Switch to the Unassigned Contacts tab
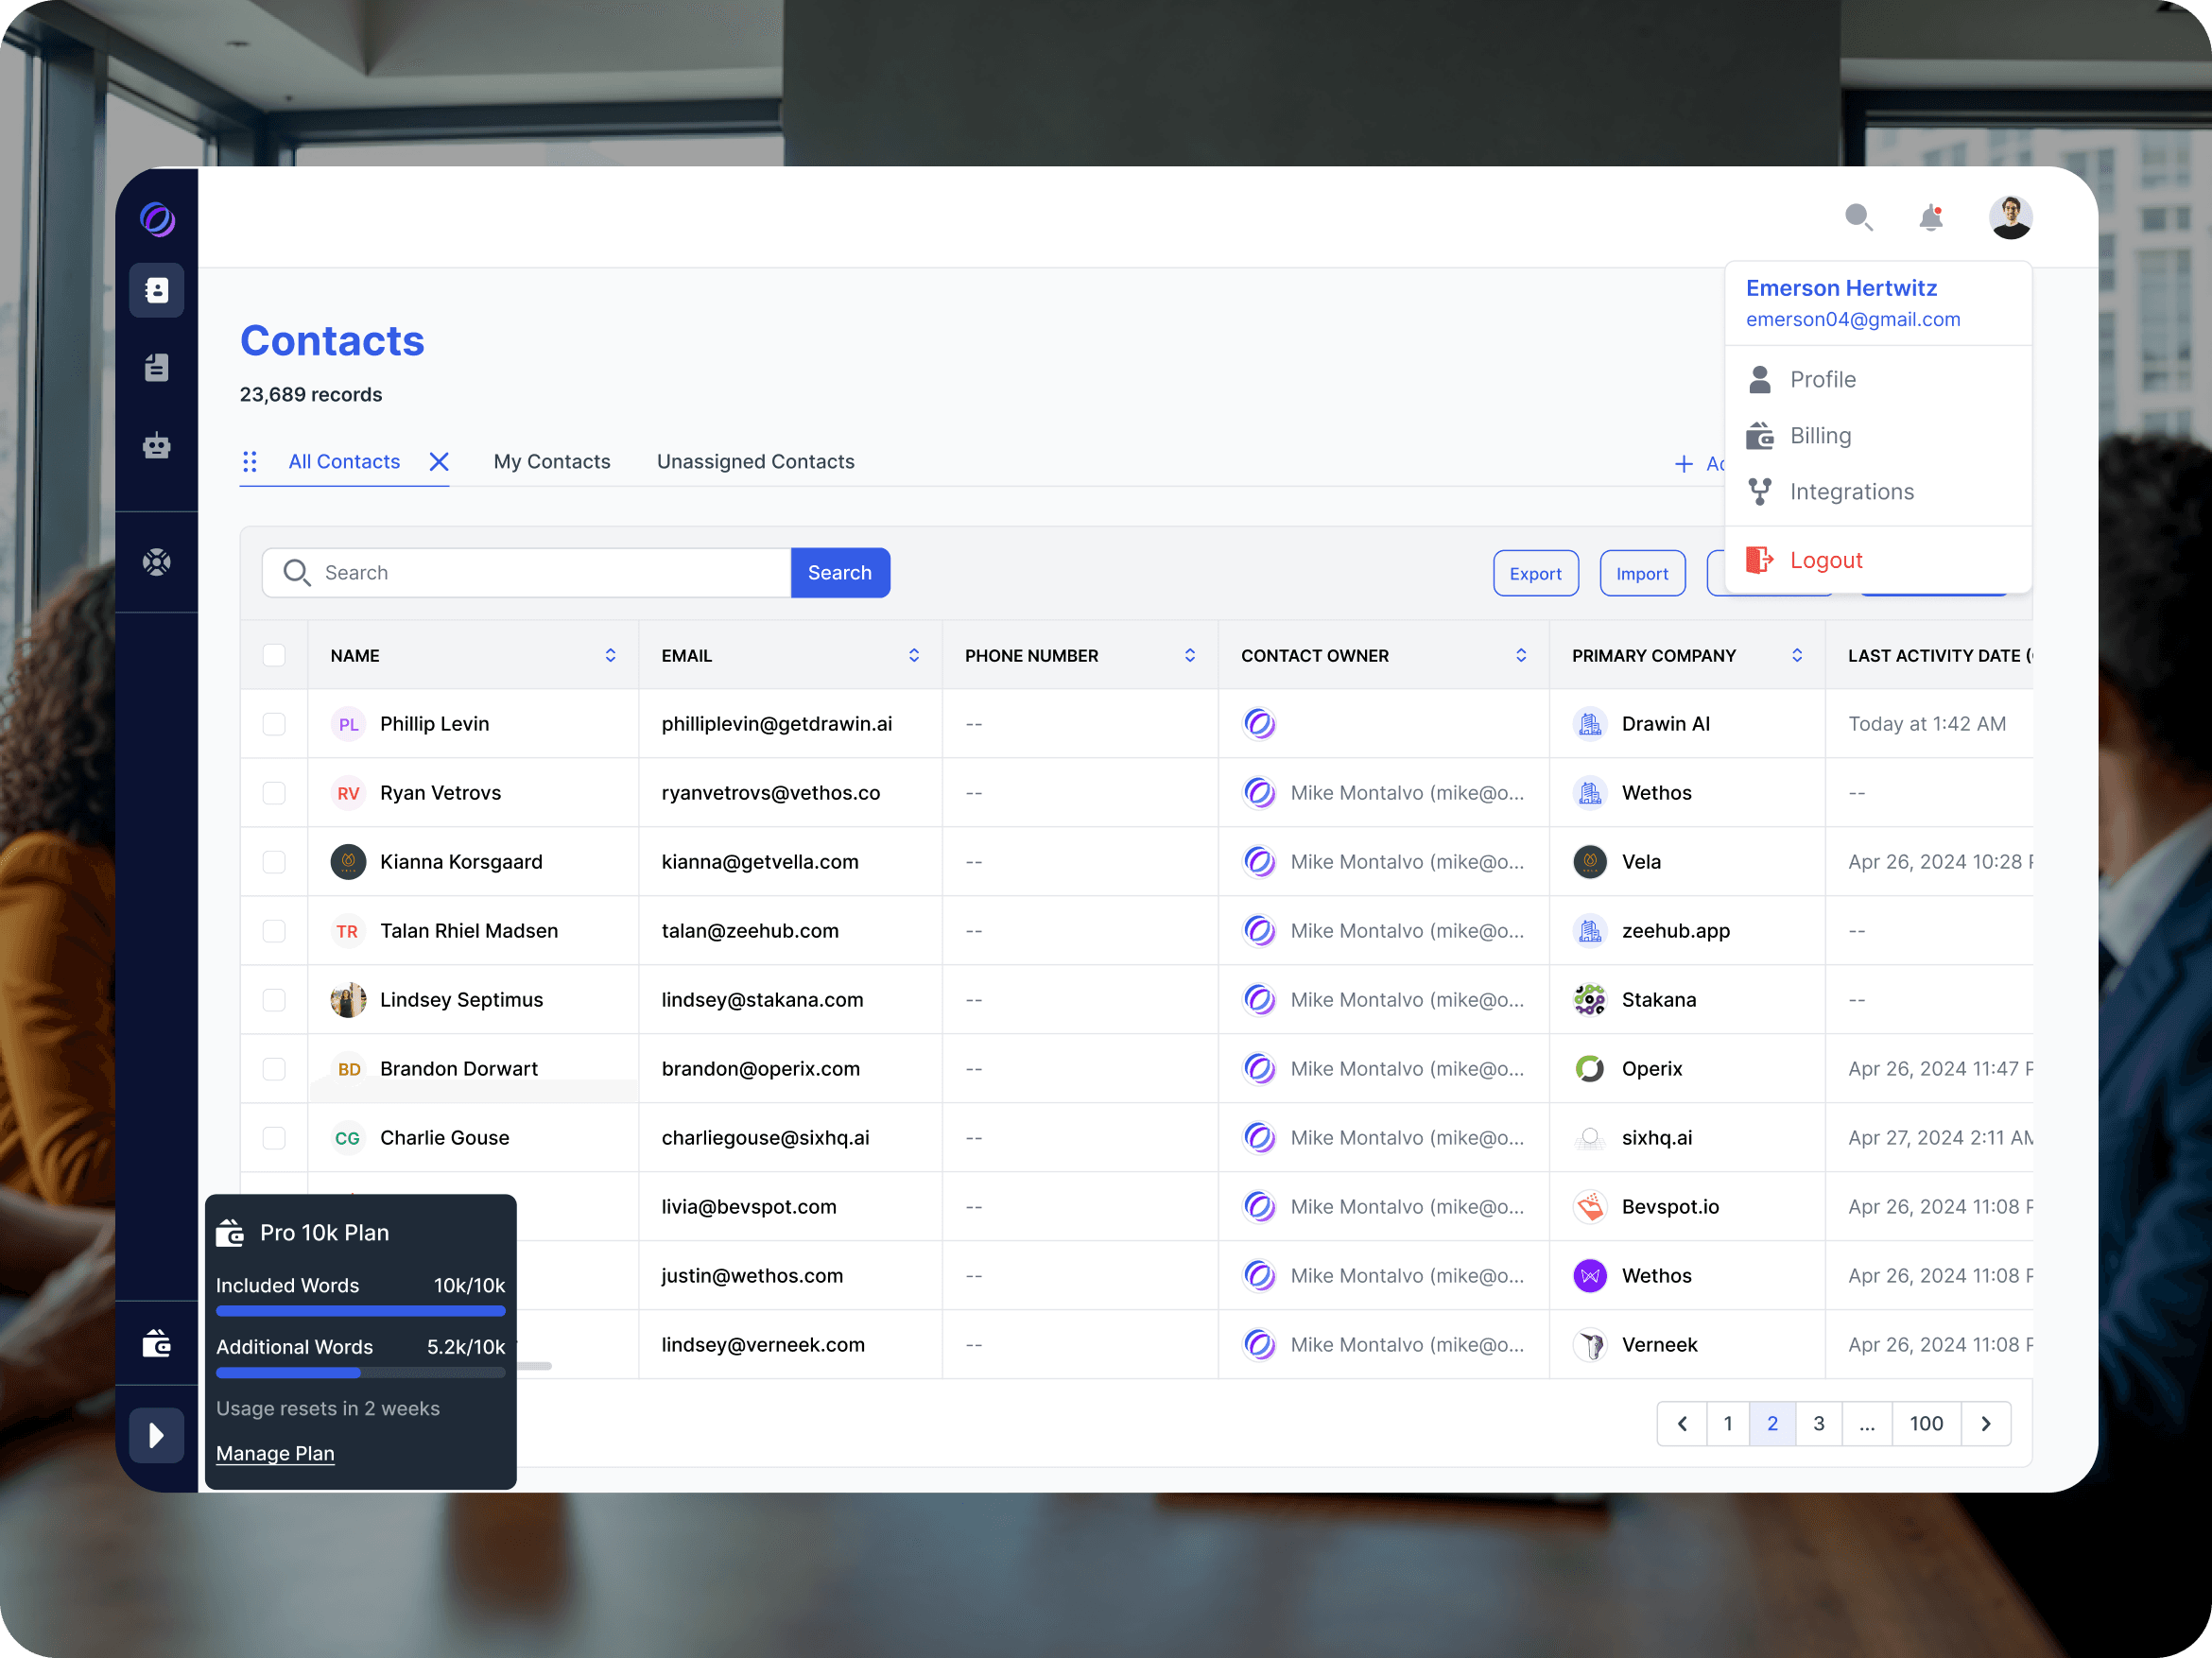Screen dimensions: 2212x1658 [x=756, y=462]
